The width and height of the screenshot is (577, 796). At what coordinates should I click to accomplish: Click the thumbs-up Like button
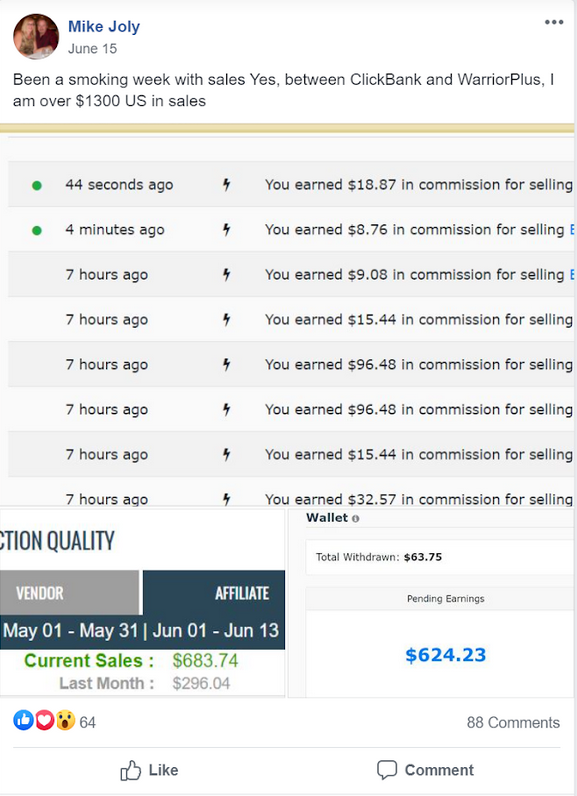tap(149, 770)
